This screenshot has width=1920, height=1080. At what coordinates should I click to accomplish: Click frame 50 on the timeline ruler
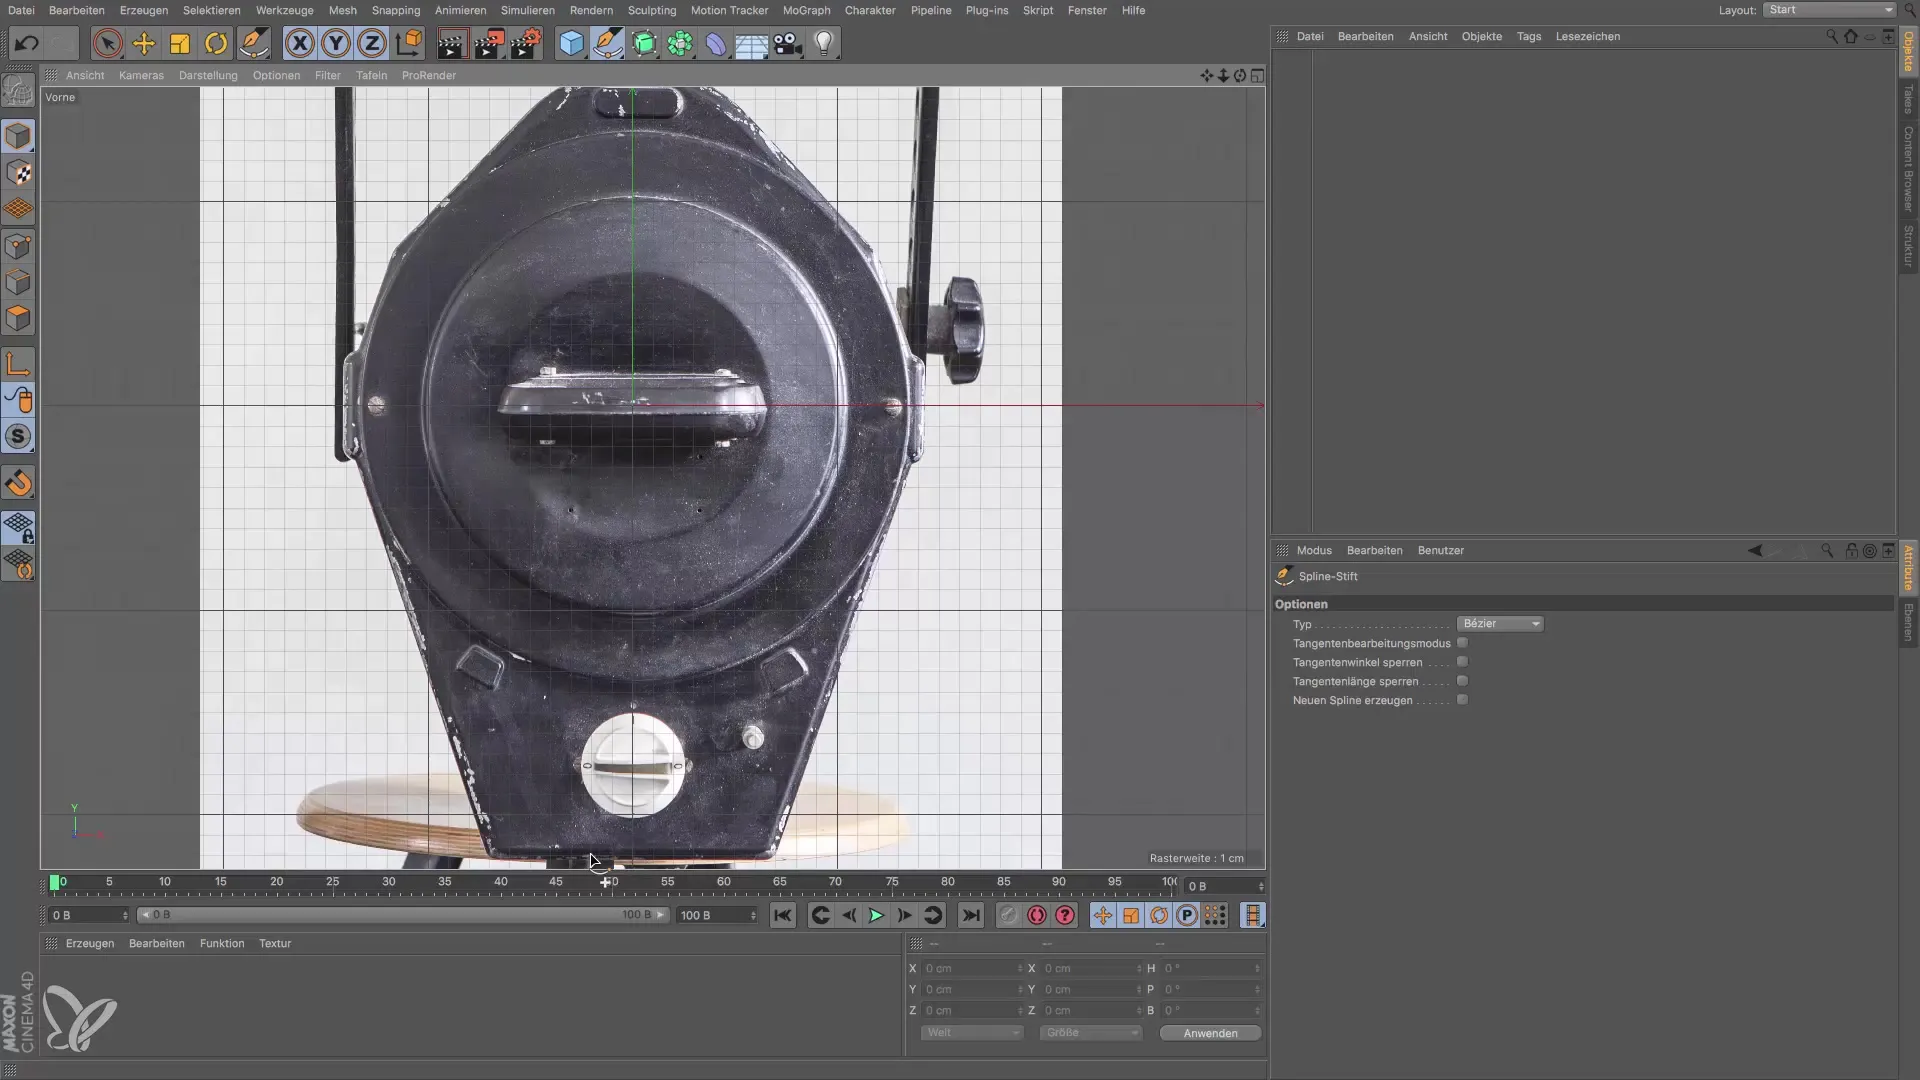(612, 882)
